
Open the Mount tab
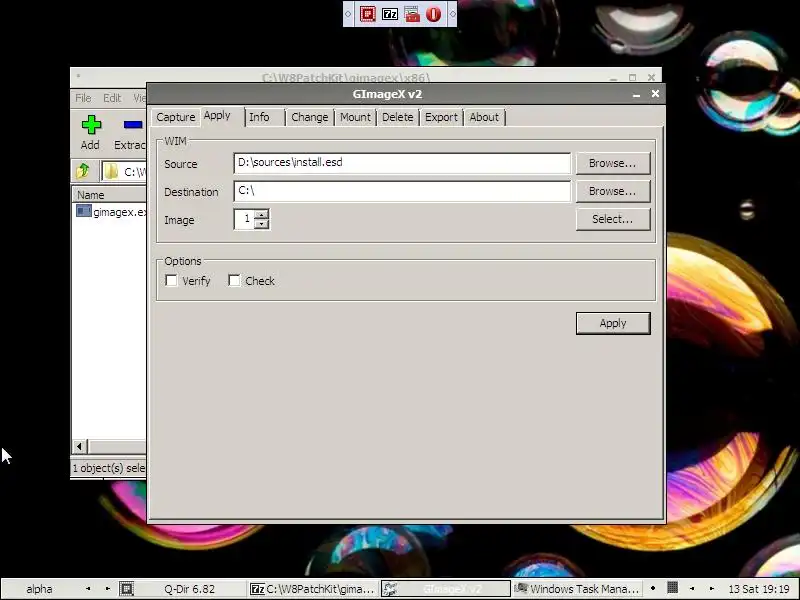coord(356,117)
